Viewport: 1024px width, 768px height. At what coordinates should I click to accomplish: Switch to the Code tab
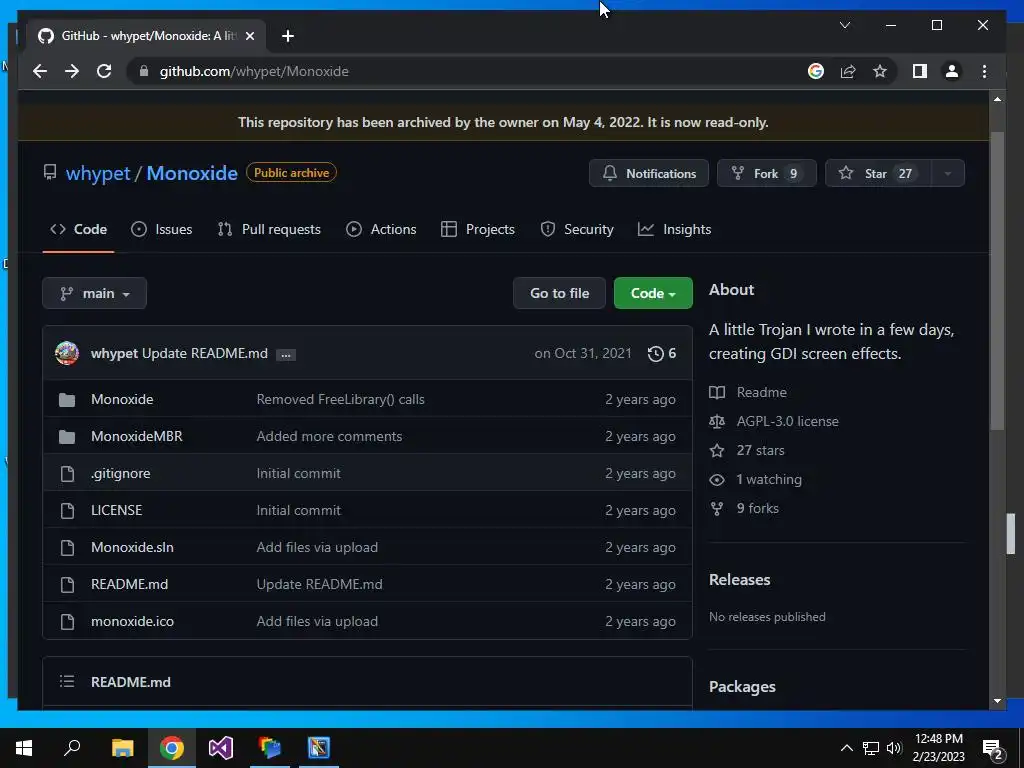[x=78, y=229]
